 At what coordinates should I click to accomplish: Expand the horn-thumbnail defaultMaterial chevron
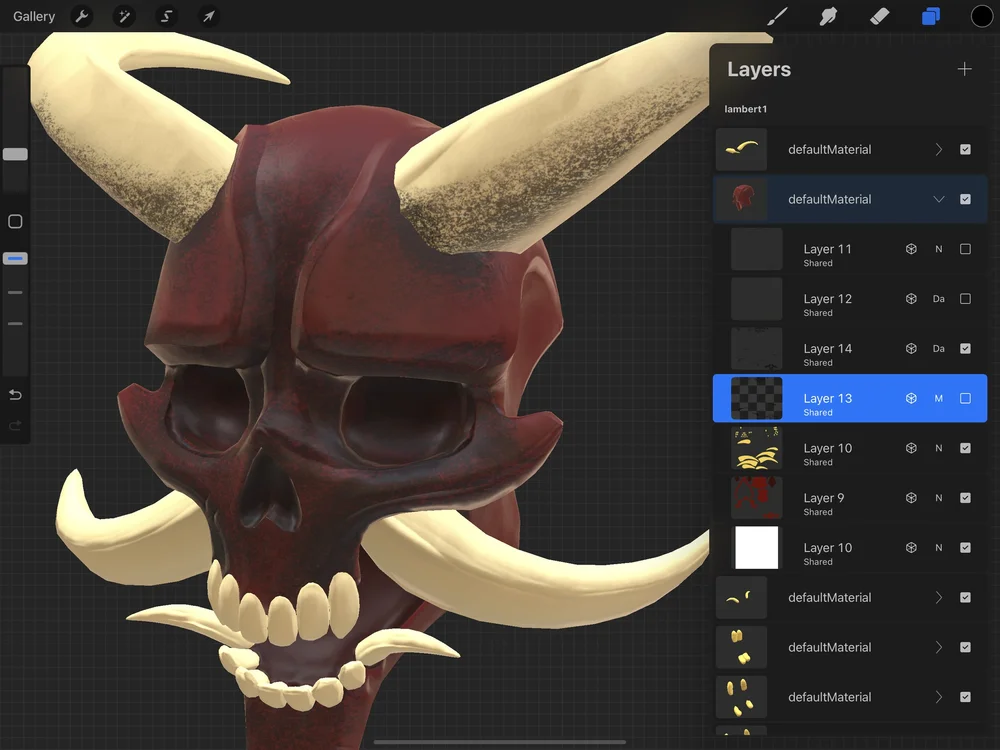pyautogui.click(x=938, y=149)
